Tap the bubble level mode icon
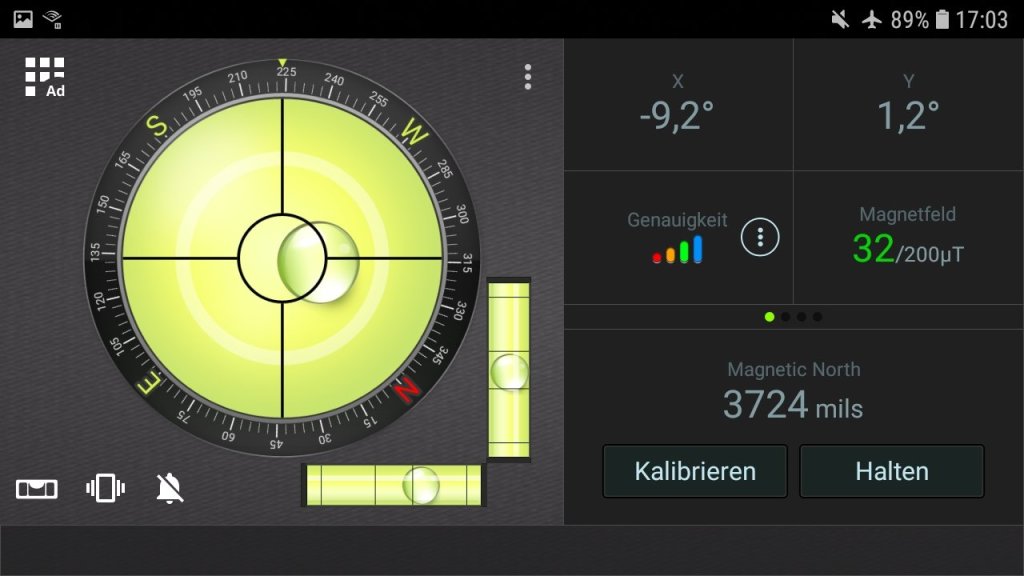This screenshot has width=1024, height=576. pos(37,489)
